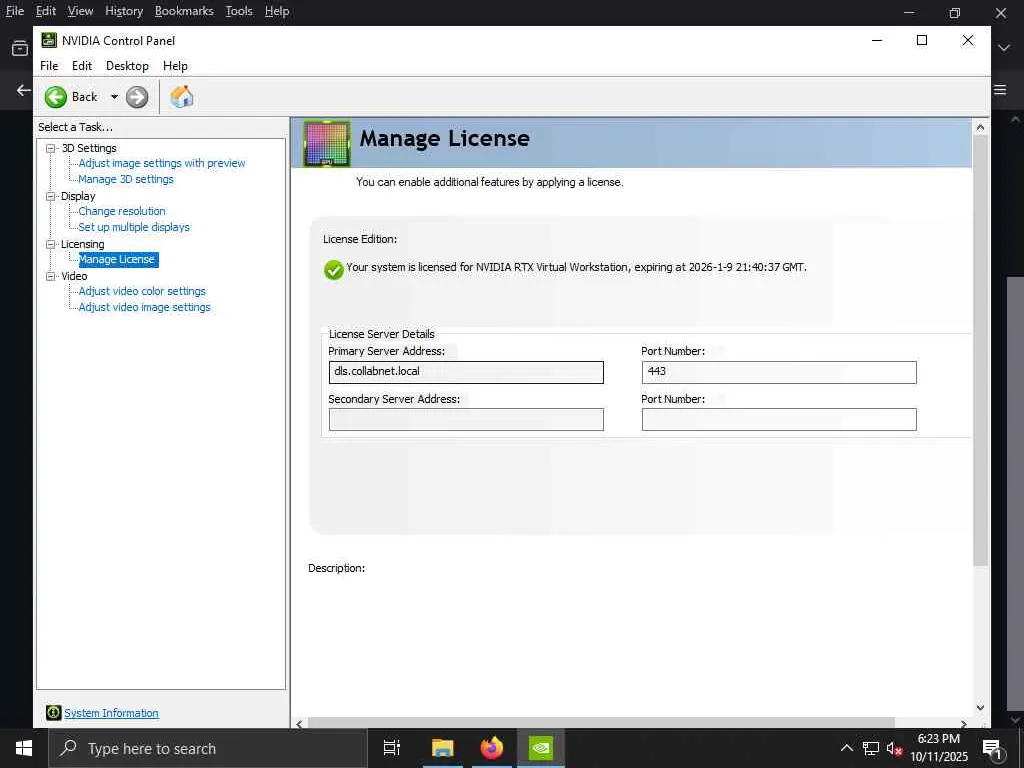Open the System Information link
The width and height of the screenshot is (1024, 768).
point(111,713)
